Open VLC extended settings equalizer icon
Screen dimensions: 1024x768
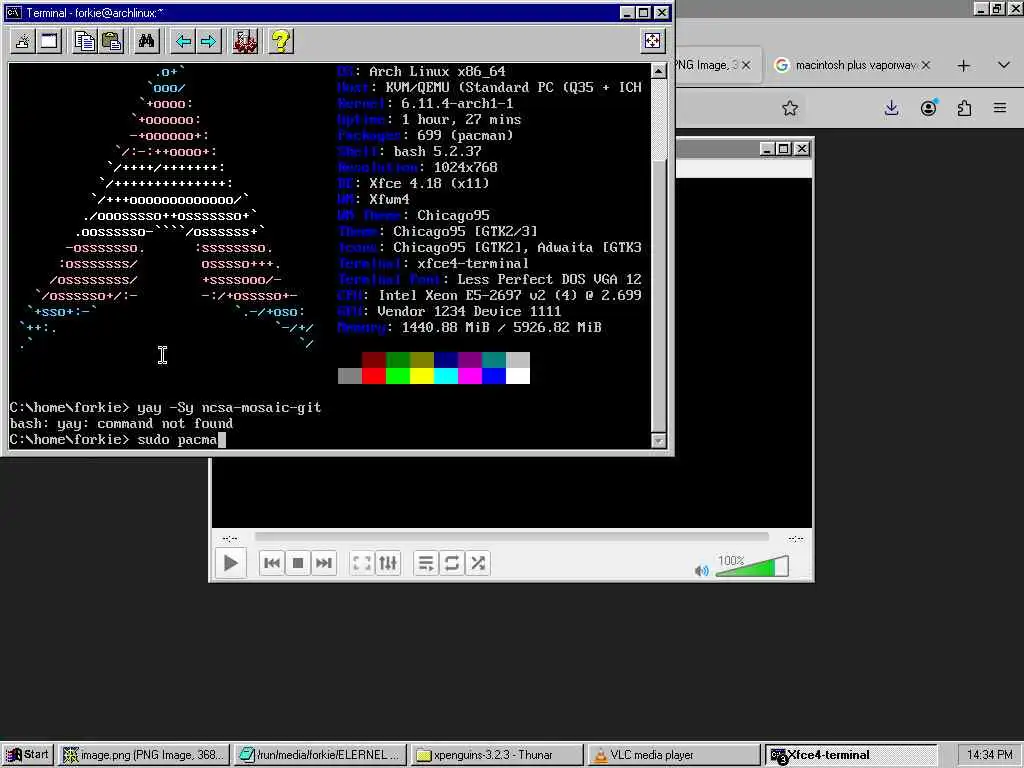click(388, 563)
